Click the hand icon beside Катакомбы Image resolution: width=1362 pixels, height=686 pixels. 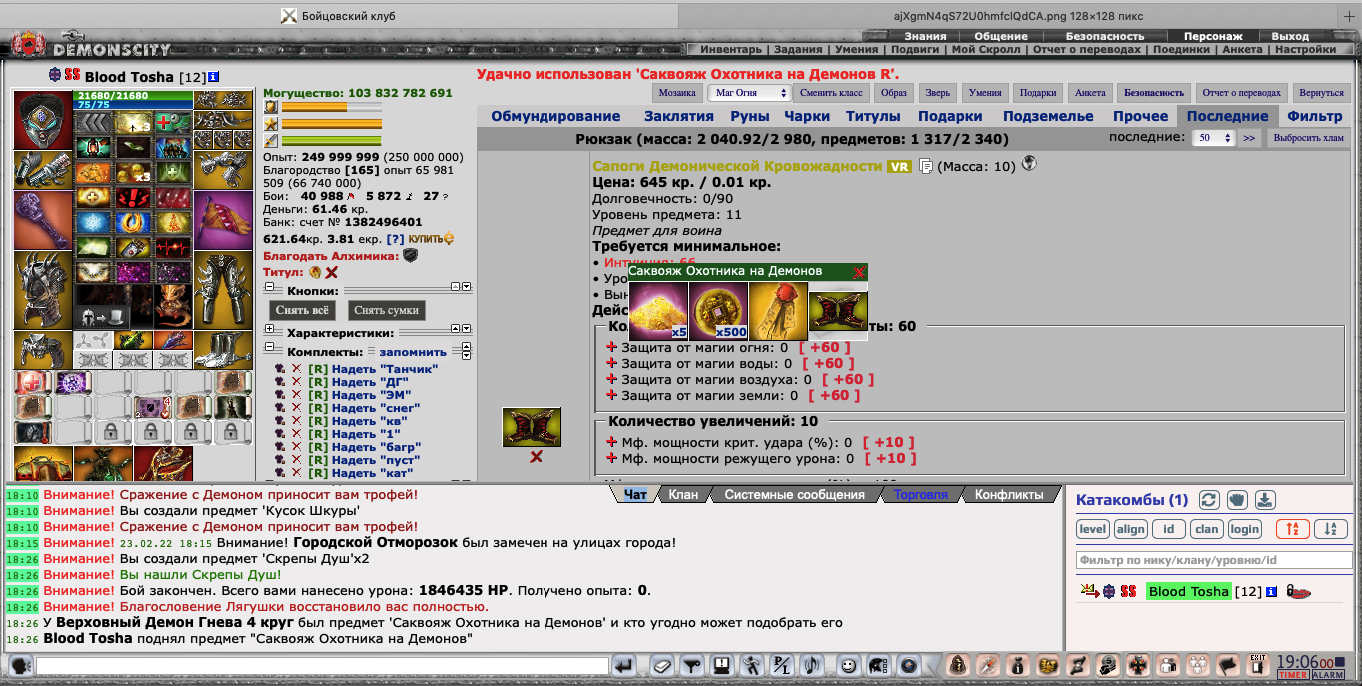pos(1237,500)
